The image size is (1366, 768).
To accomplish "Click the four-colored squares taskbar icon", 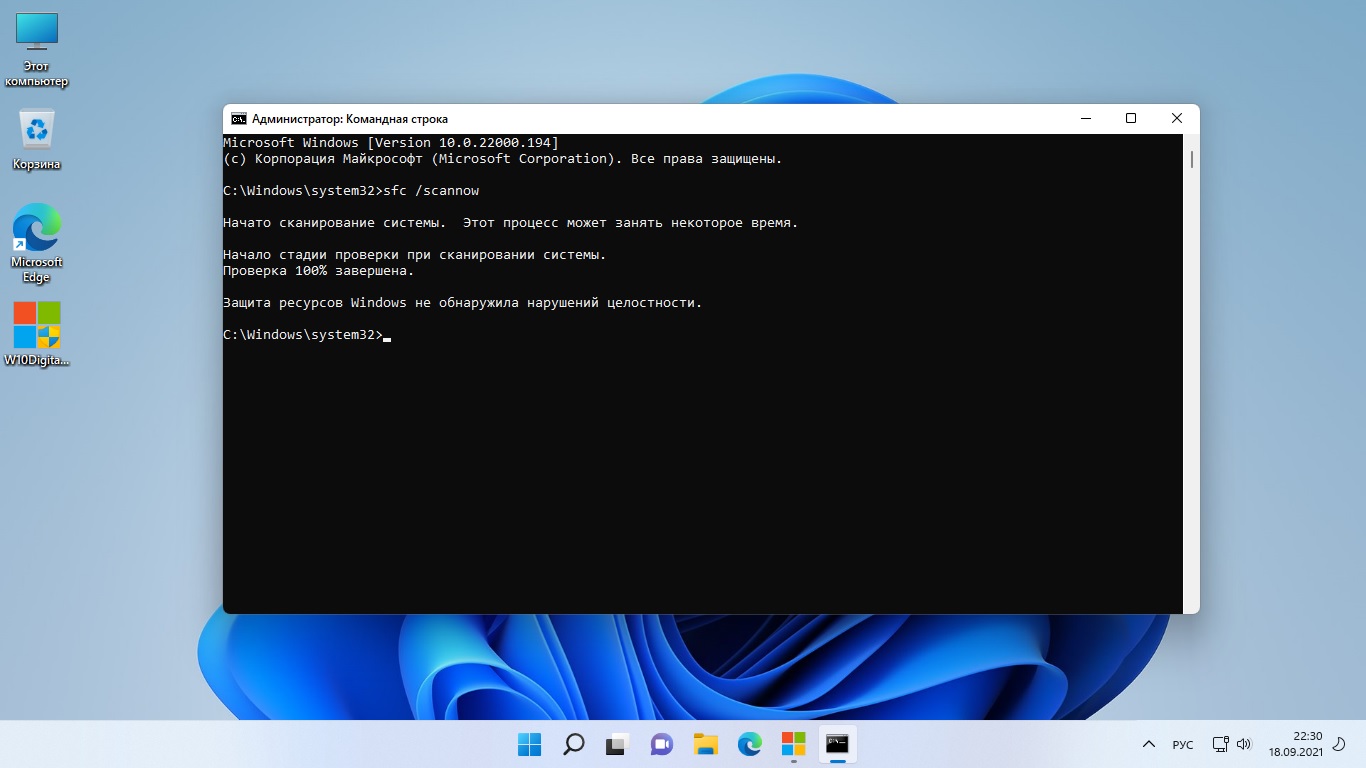I will [794, 744].
